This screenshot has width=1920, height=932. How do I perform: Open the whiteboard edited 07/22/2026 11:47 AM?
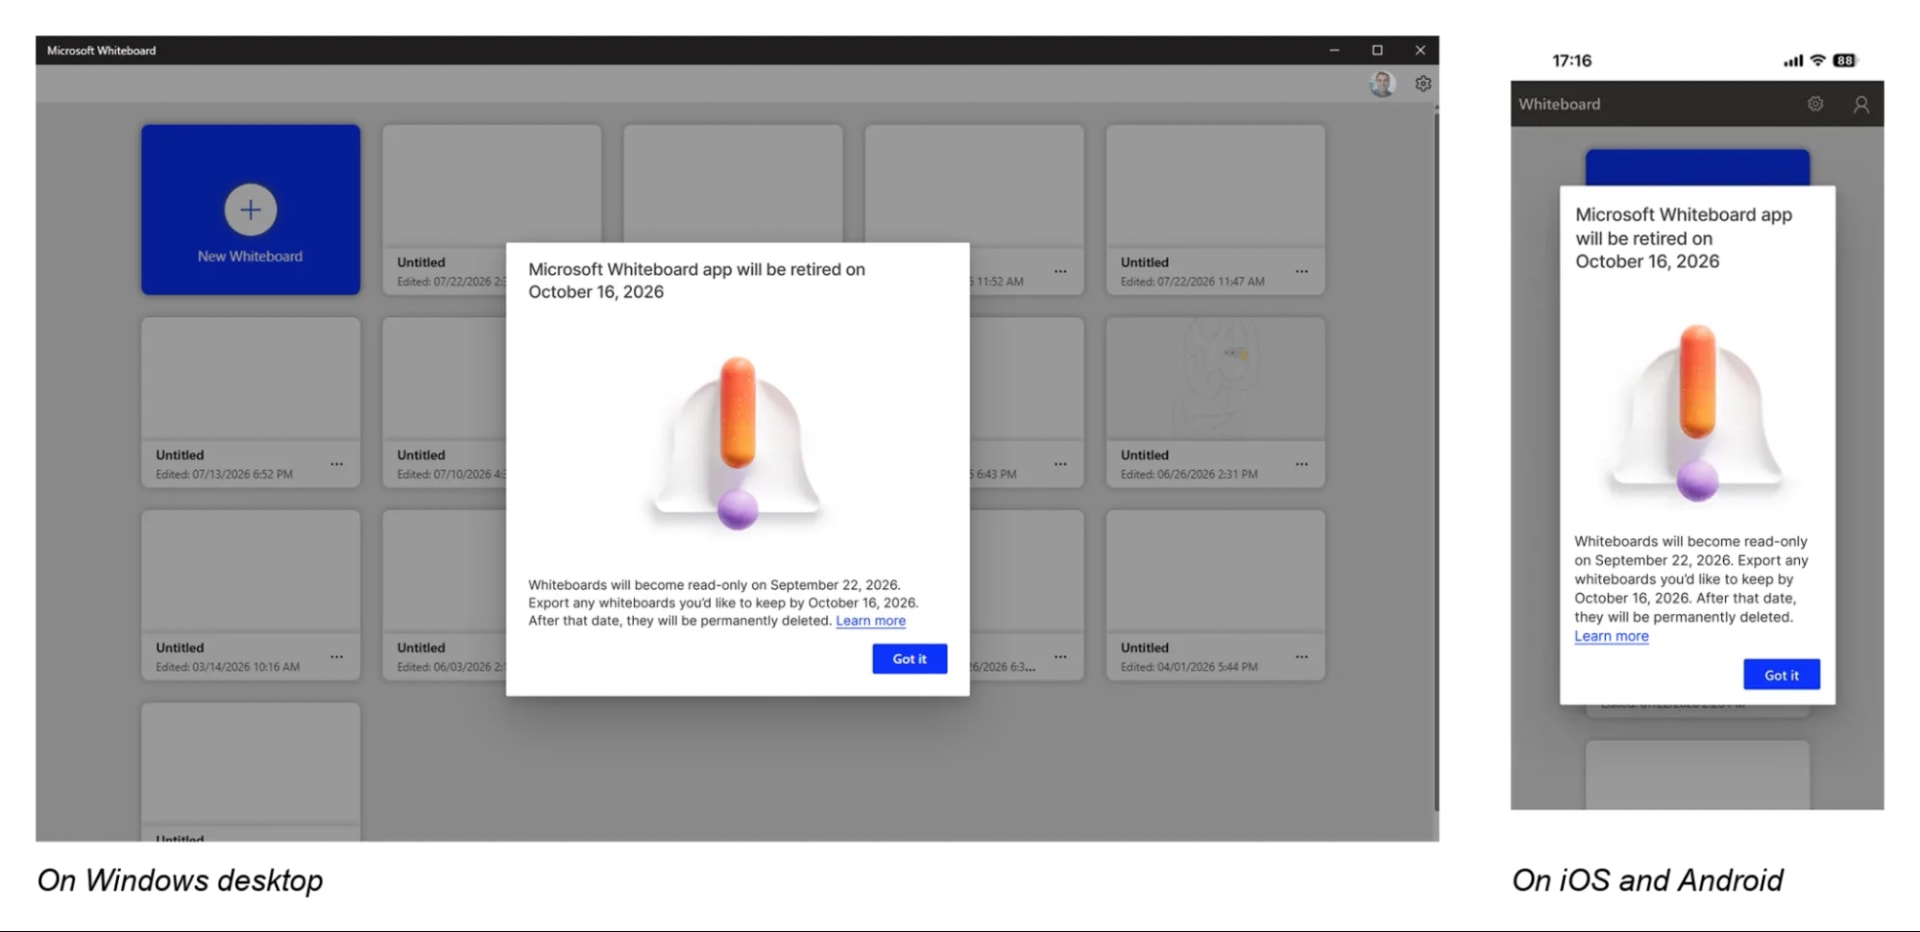tap(1215, 209)
